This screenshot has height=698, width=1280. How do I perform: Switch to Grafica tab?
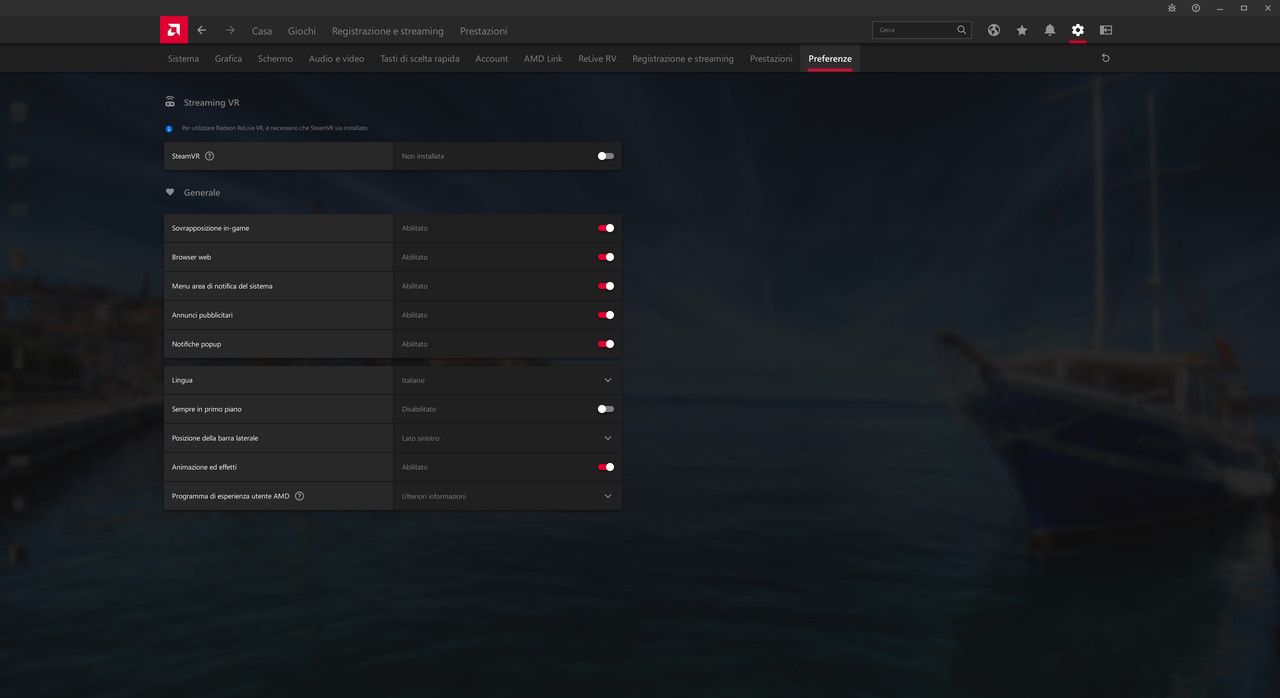pyautogui.click(x=228, y=59)
